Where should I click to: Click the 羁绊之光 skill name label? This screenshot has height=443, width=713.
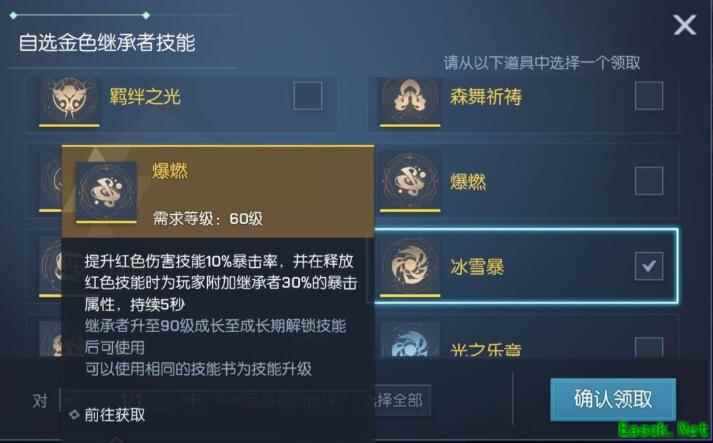click(145, 96)
